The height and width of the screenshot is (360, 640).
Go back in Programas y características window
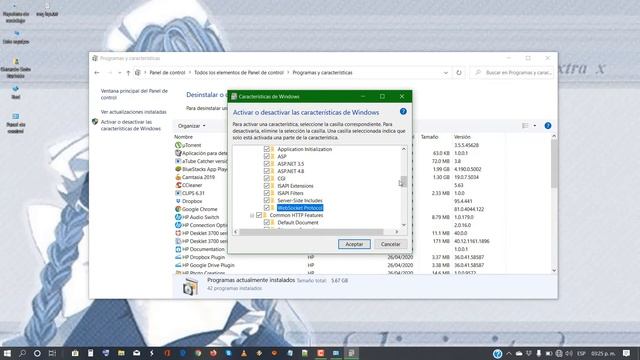click(97, 73)
